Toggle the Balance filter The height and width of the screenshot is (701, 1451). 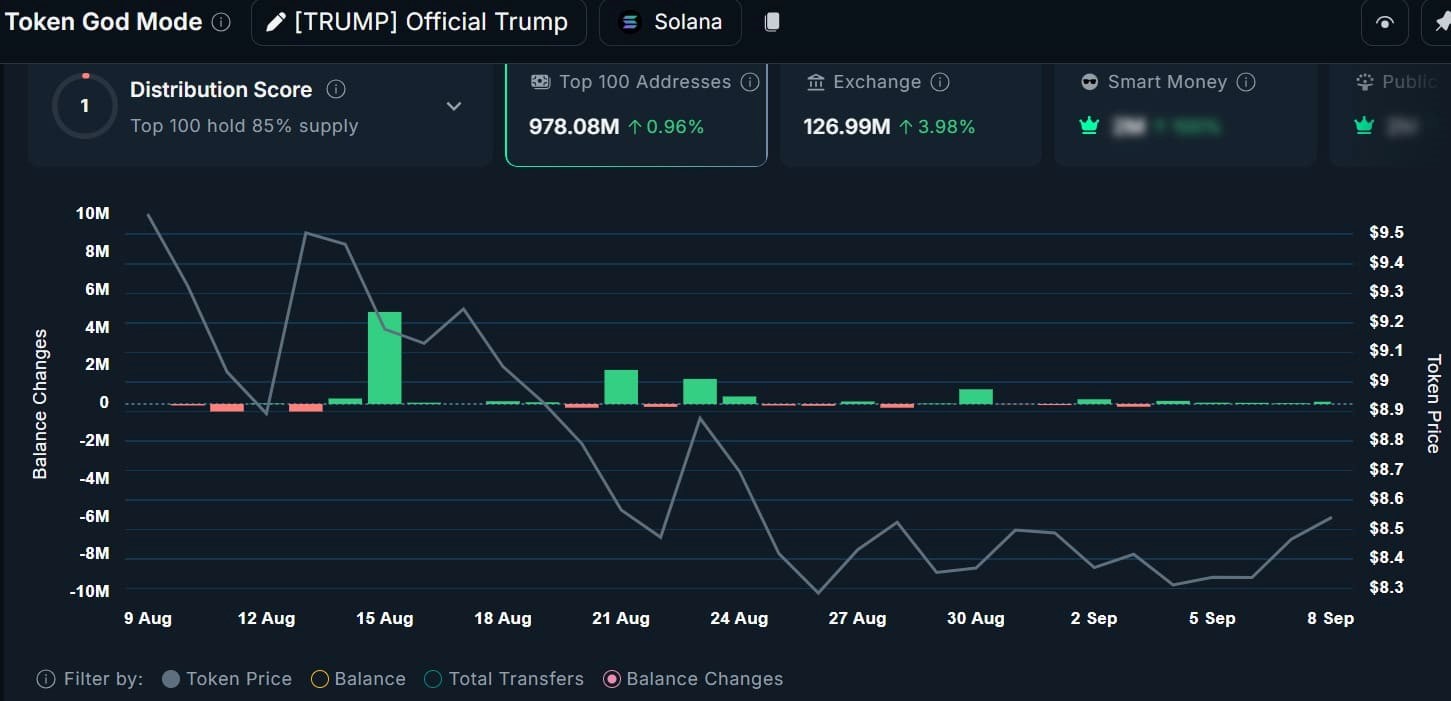pos(358,679)
